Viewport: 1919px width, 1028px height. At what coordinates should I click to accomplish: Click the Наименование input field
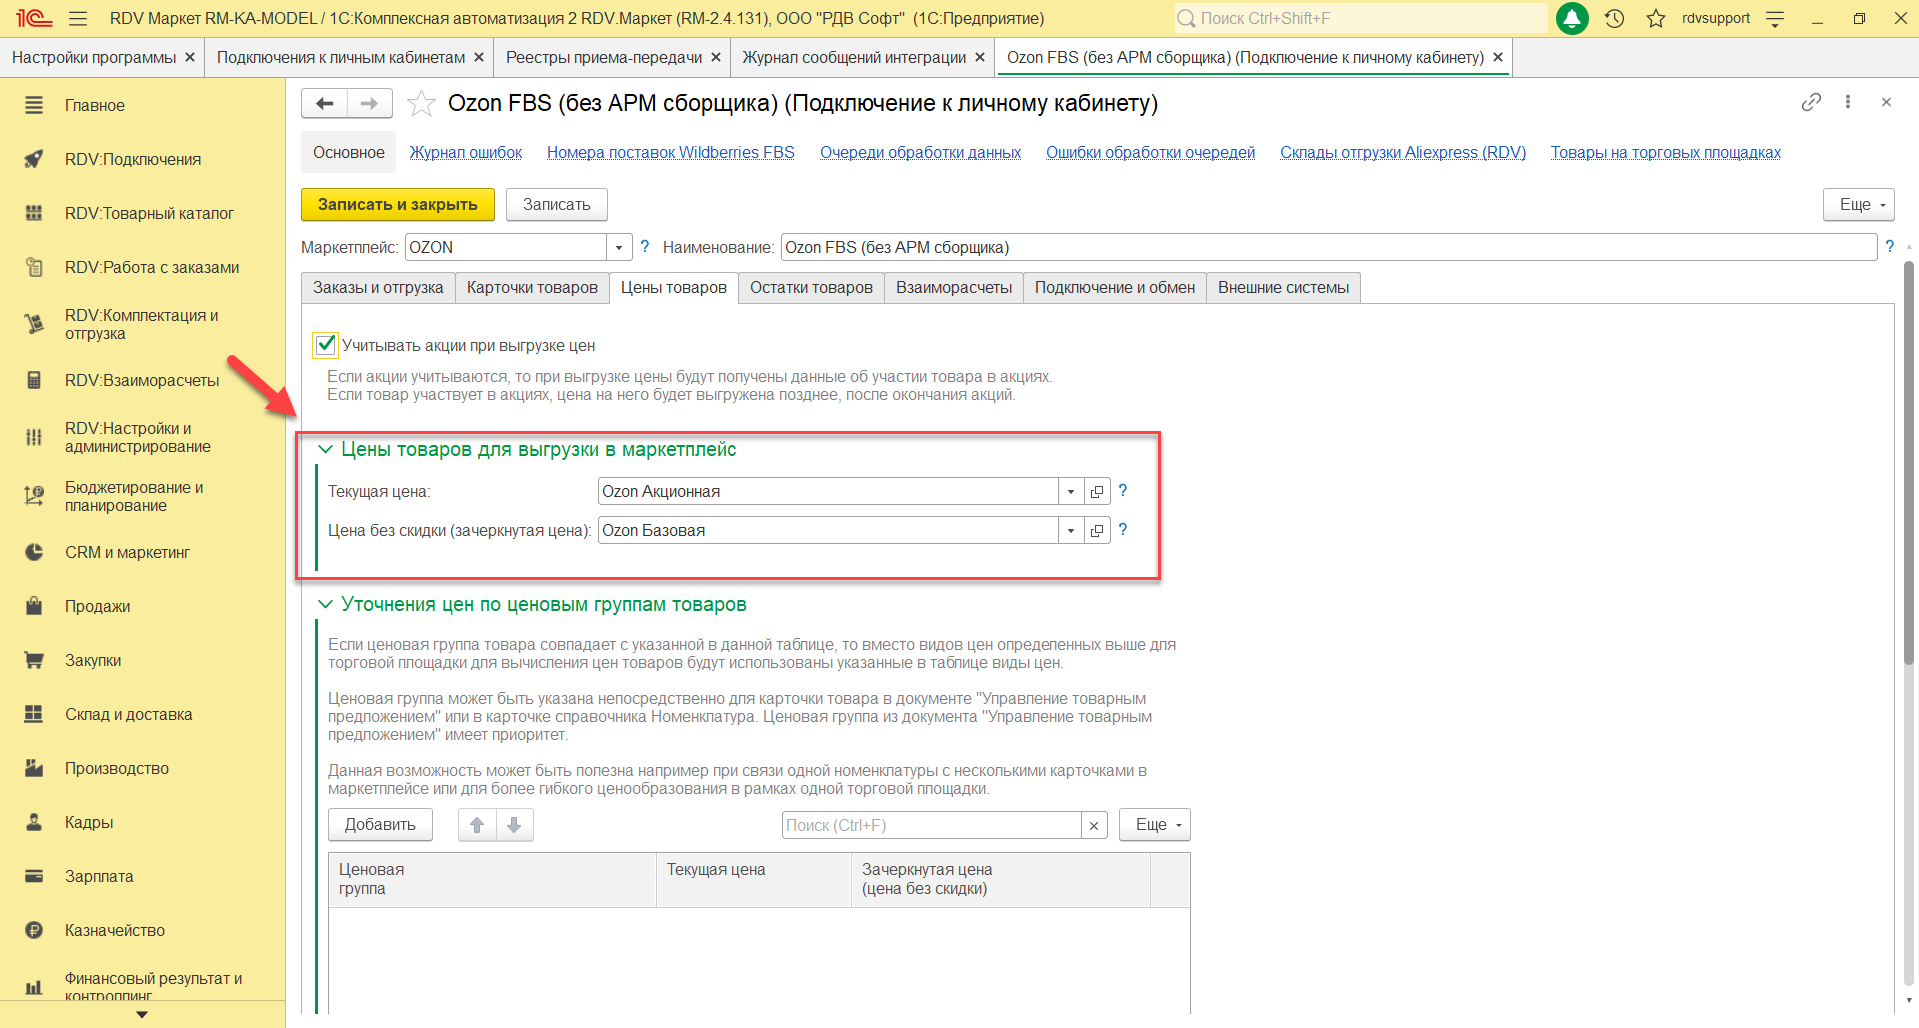[x=1329, y=247]
